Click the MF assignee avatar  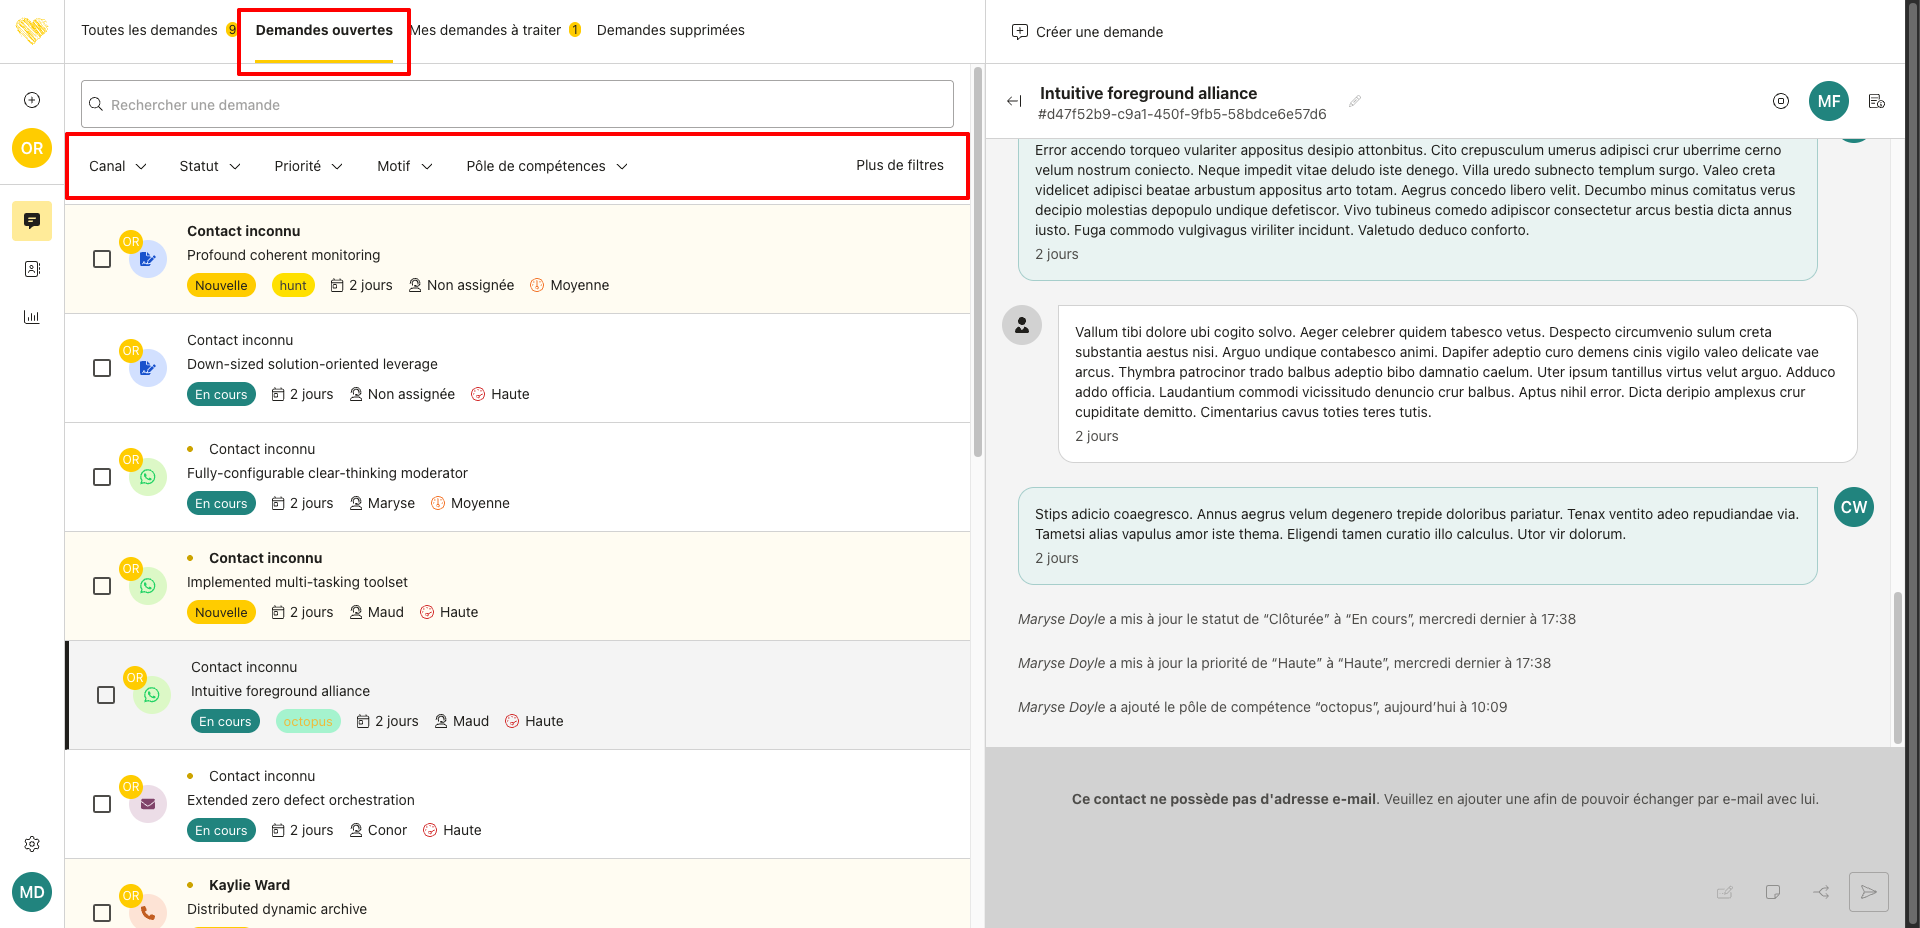(x=1828, y=101)
